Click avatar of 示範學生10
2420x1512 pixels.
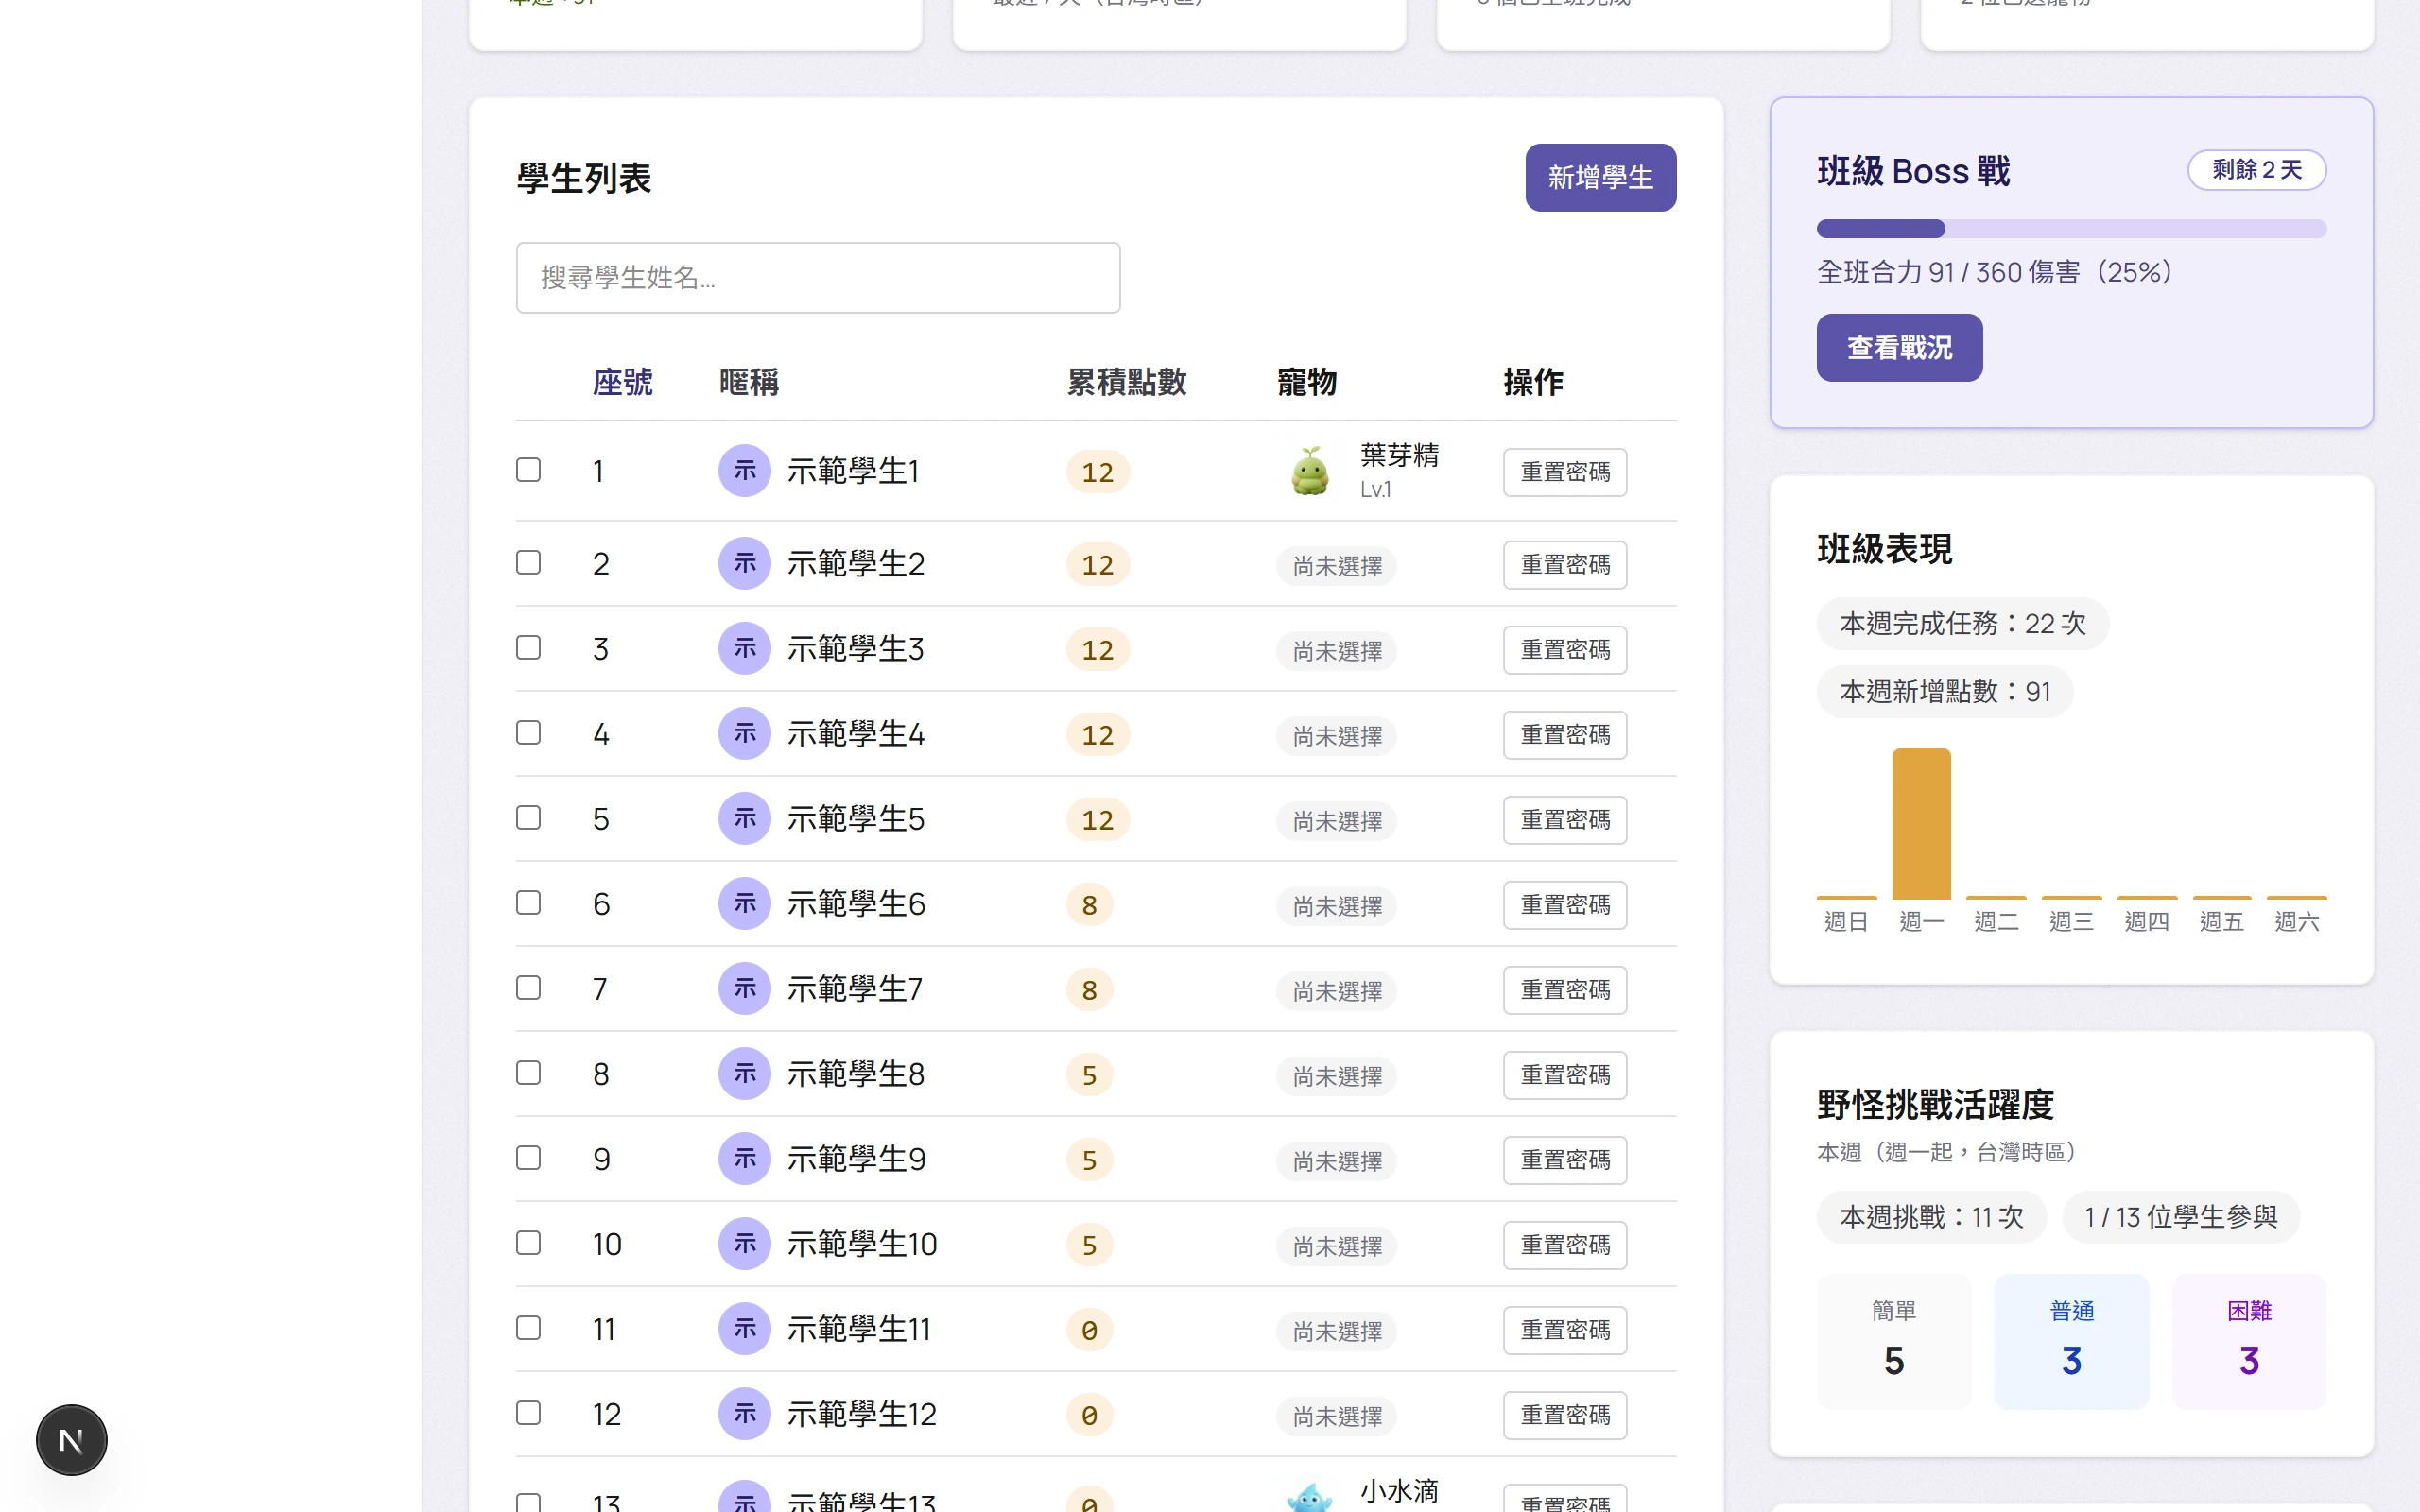tap(744, 1243)
